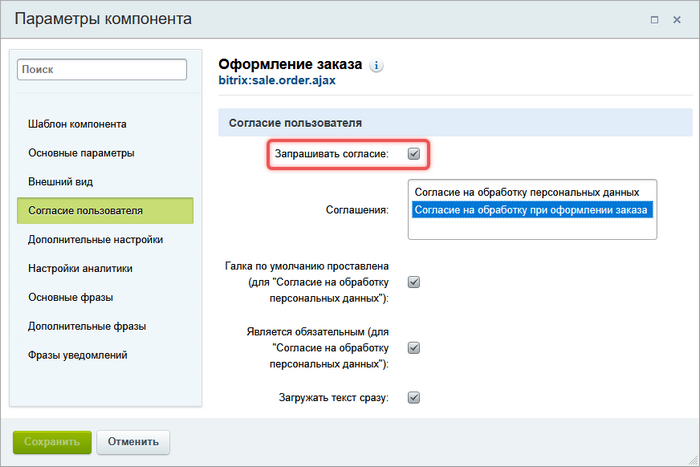Click the info icon next to Оформление заказа
700x467 pixels.
coord(377,65)
